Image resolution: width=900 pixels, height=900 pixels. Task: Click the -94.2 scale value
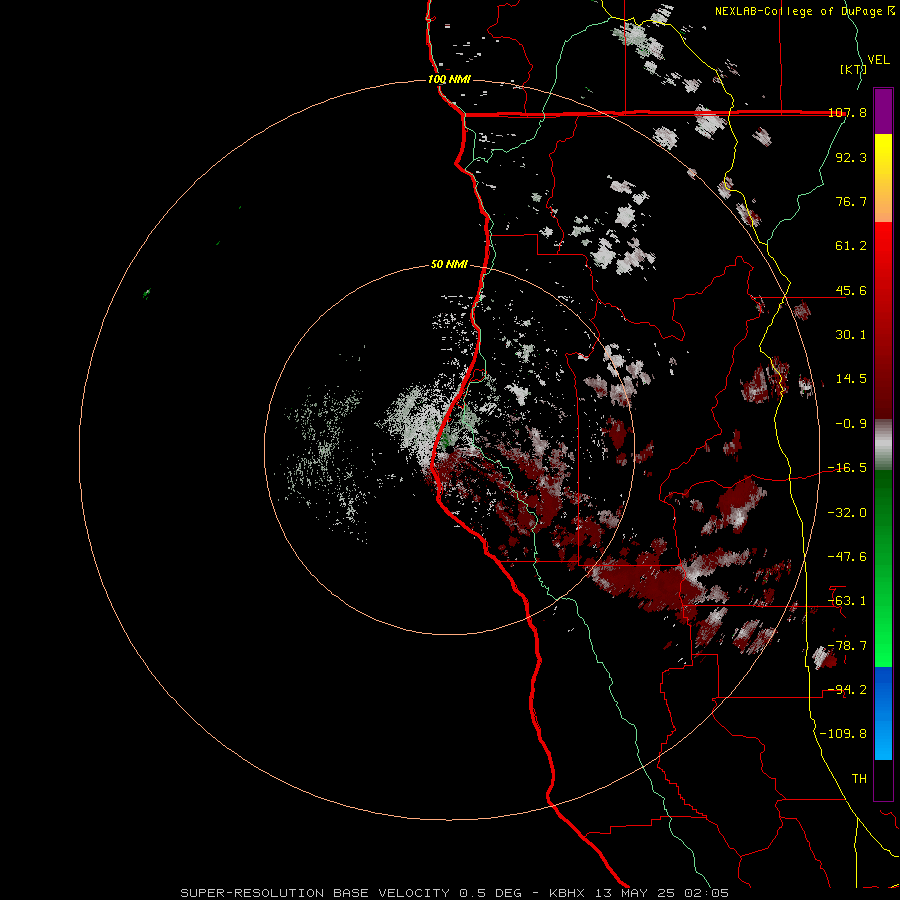pos(847,690)
